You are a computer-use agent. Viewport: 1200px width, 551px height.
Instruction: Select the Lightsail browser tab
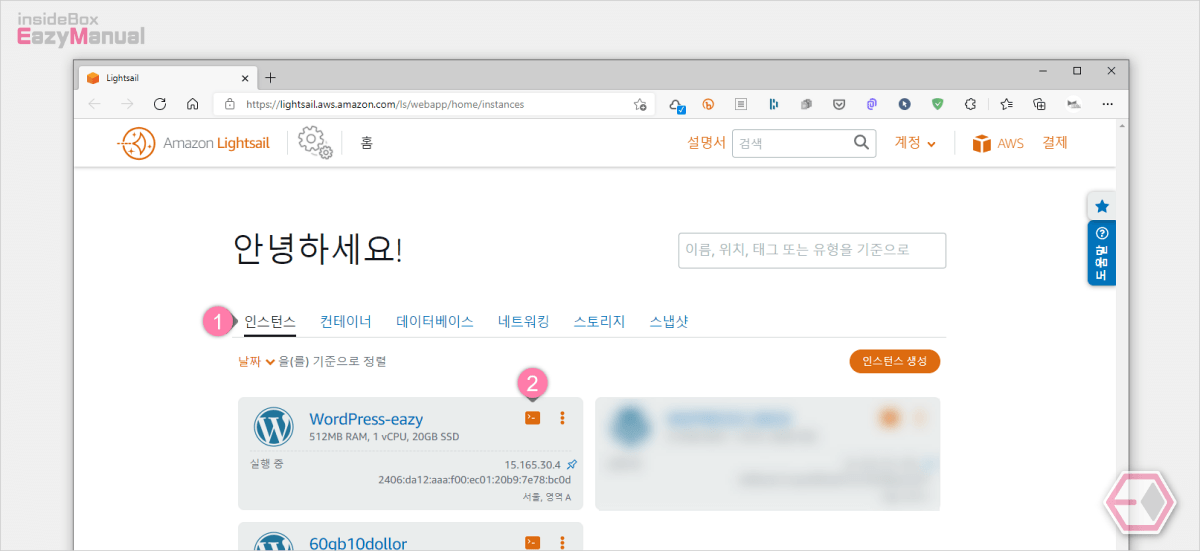click(166, 78)
